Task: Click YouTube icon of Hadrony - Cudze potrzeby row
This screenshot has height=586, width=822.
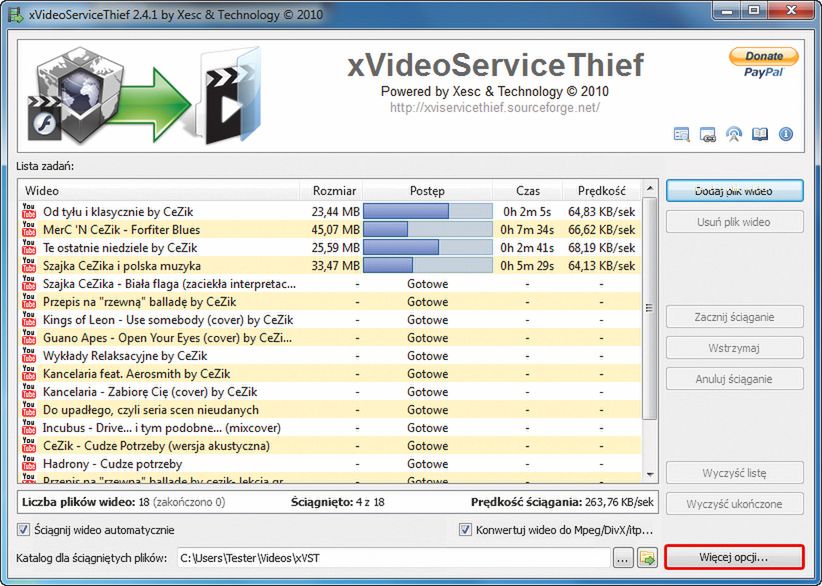Action: pyautogui.click(x=29, y=463)
